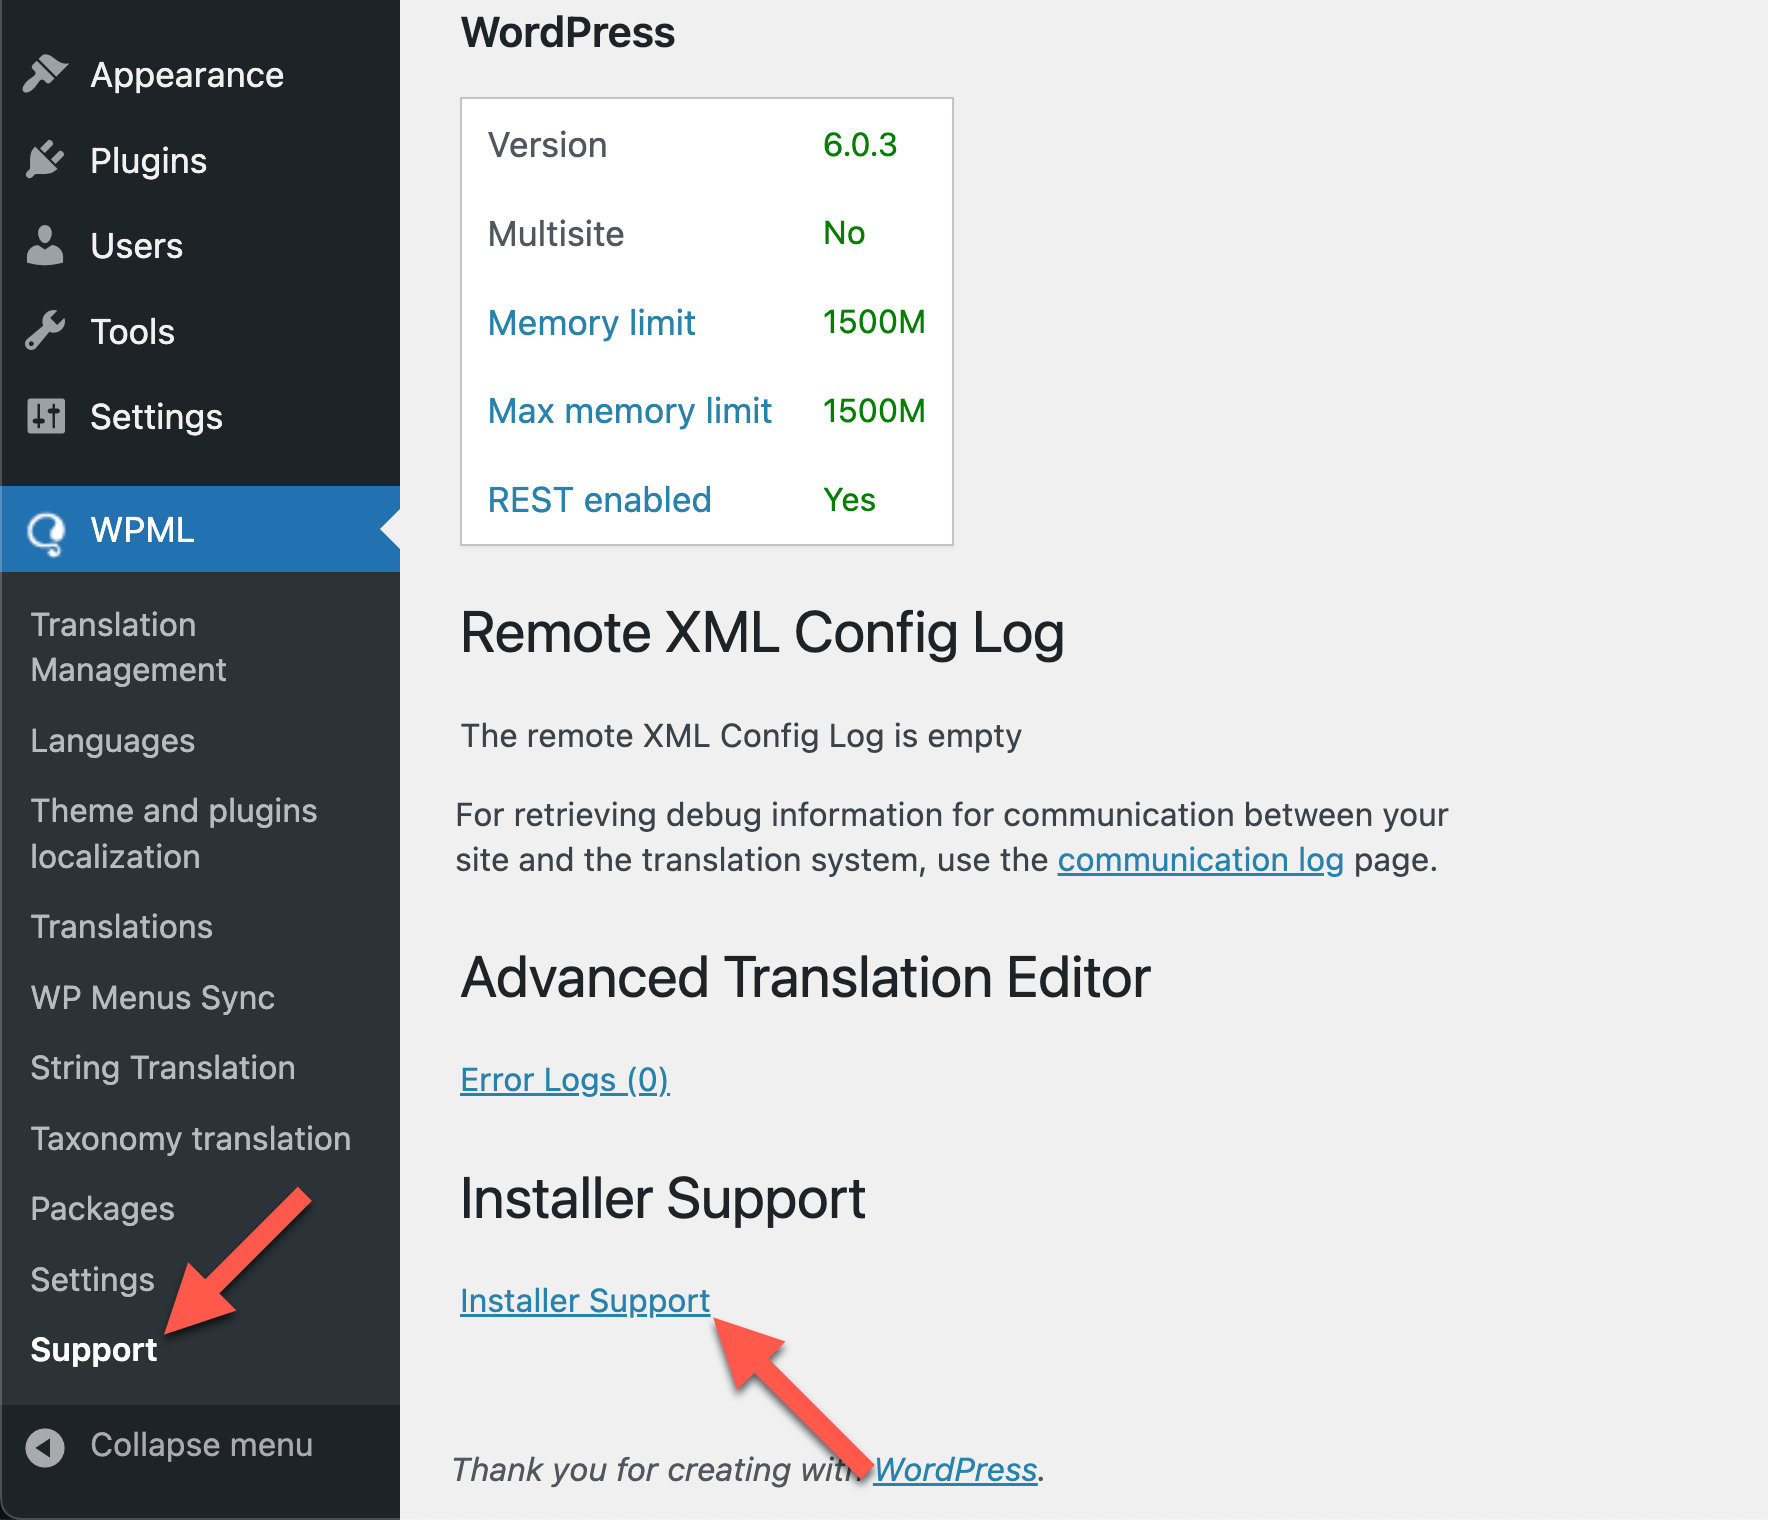Click the Settings sliders icon in sidebar

(46, 416)
